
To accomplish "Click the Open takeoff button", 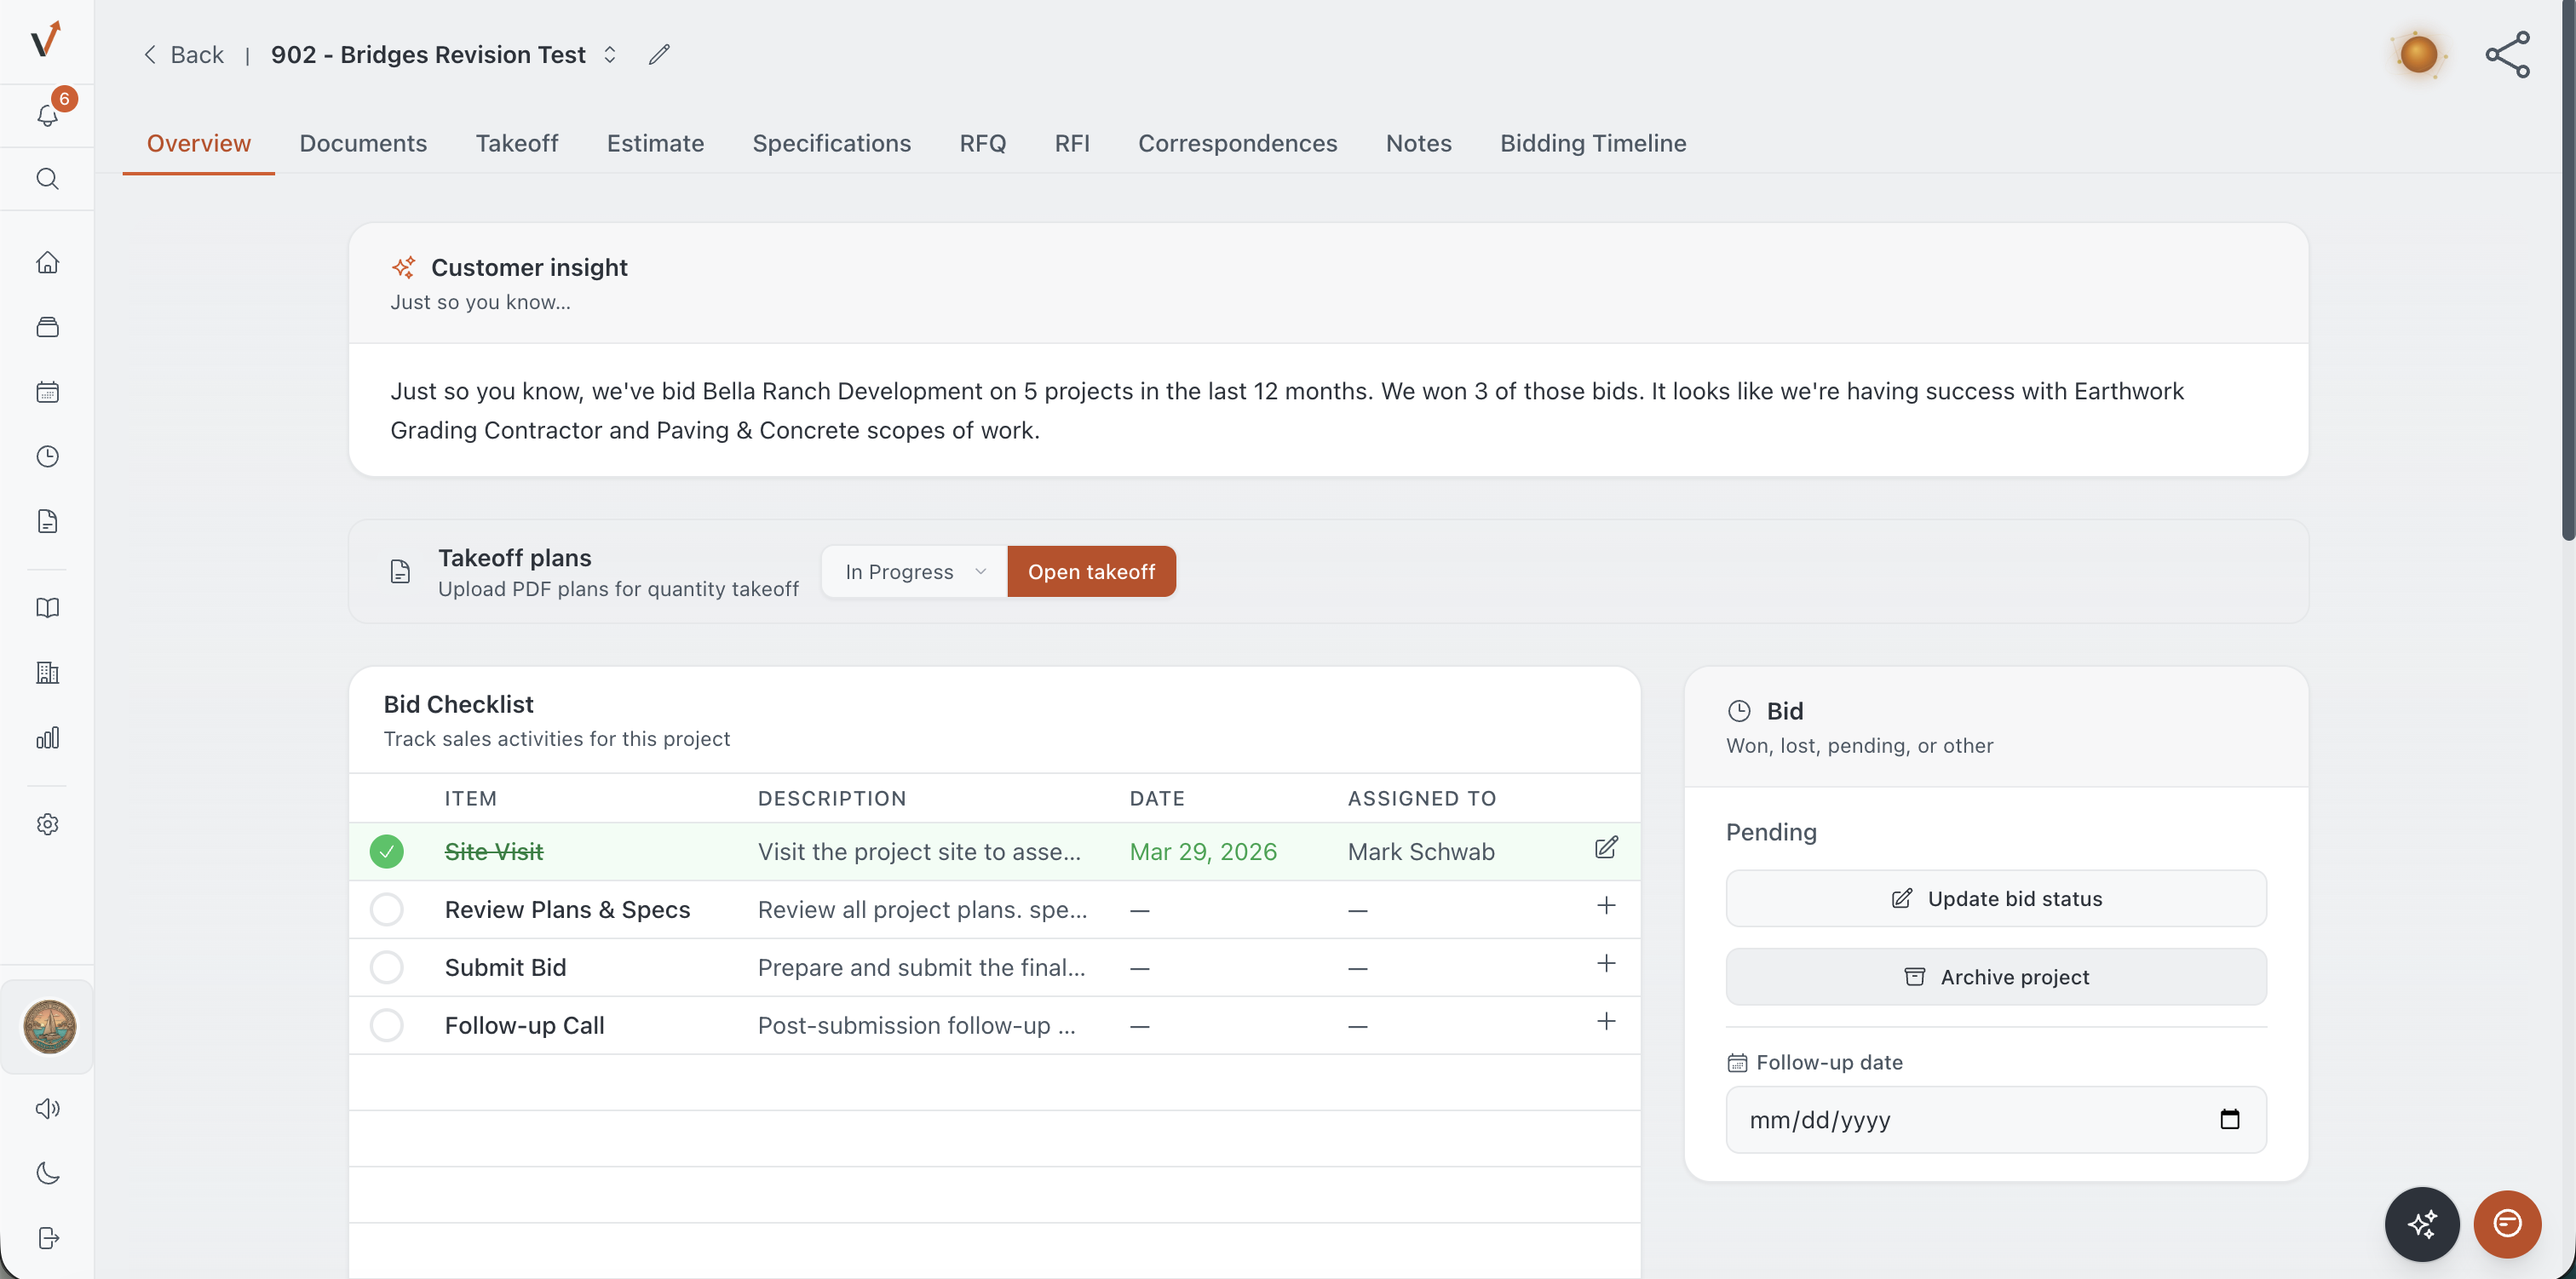I will coord(1091,572).
